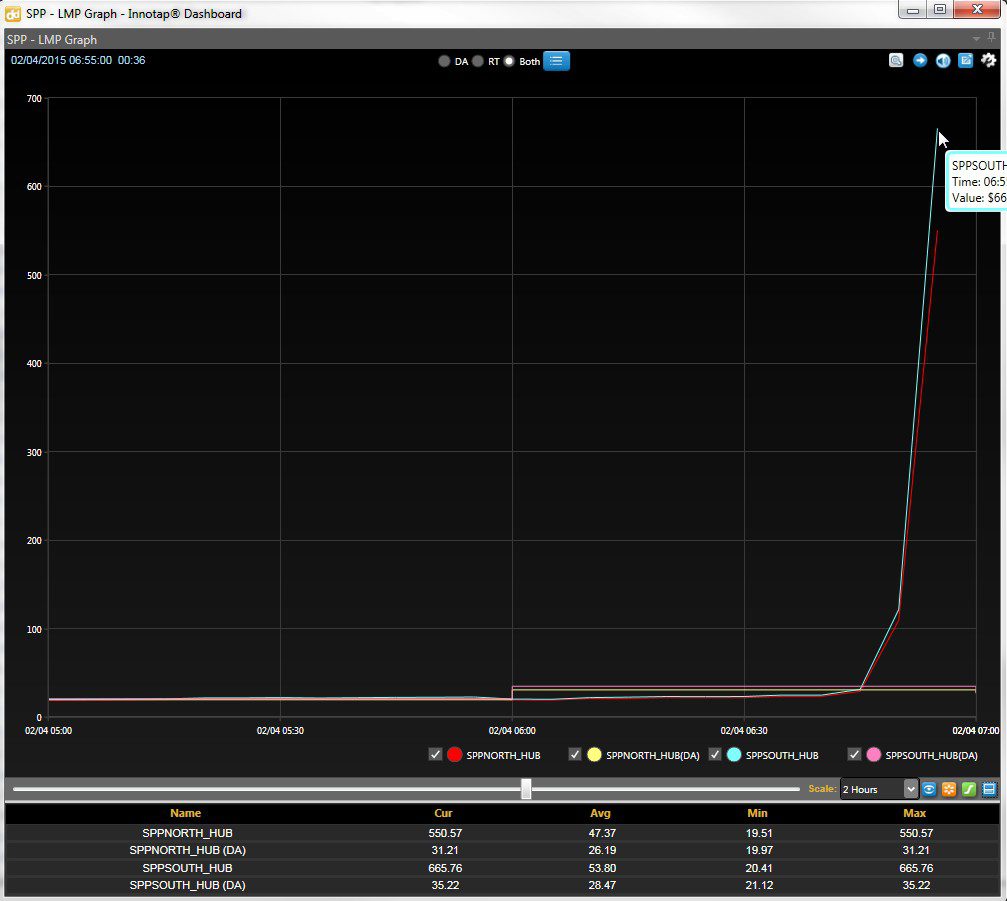Viewport: 1007px width, 901px height.
Task: Click the cyan SPPSOUTH_HUB color swatch
Action: coord(734,755)
